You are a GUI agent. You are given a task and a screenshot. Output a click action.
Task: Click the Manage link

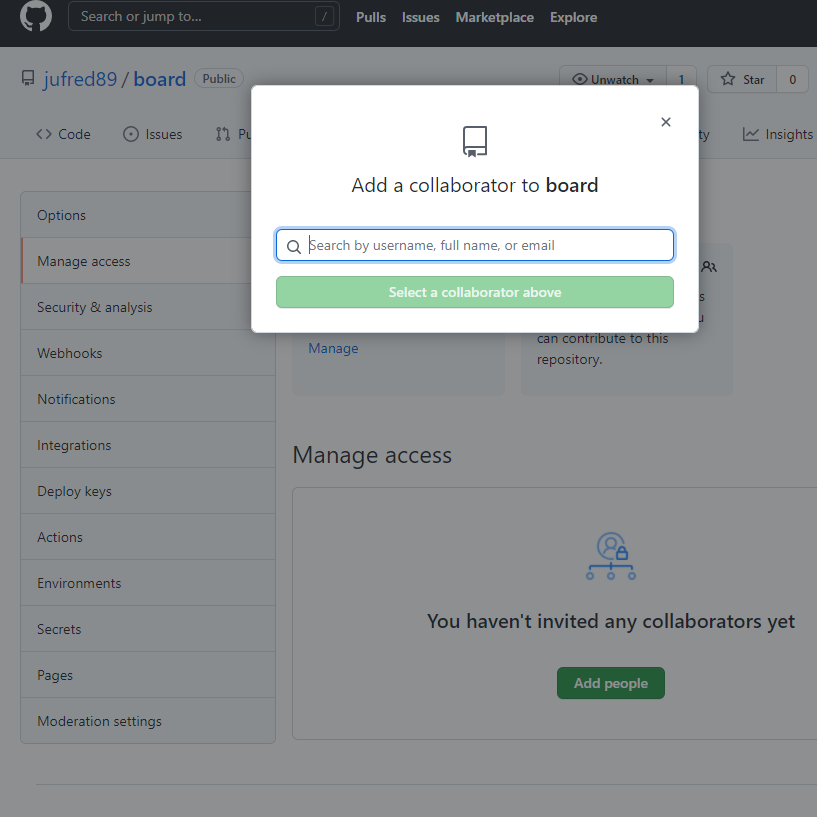click(x=333, y=348)
